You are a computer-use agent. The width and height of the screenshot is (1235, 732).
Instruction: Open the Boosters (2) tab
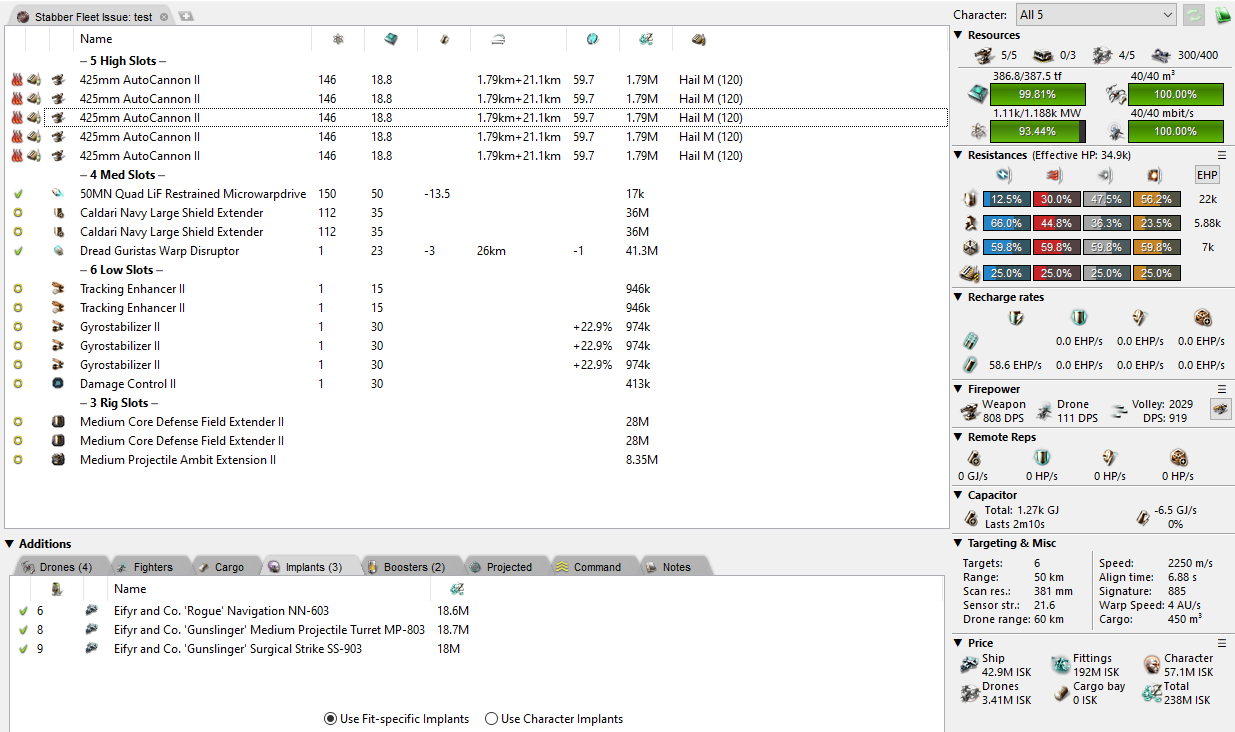click(404, 567)
